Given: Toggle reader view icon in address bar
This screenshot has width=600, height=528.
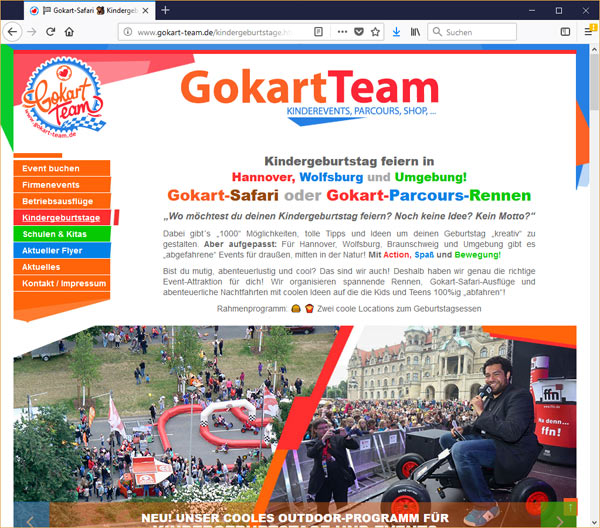Looking at the screenshot, I should coord(318,32).
